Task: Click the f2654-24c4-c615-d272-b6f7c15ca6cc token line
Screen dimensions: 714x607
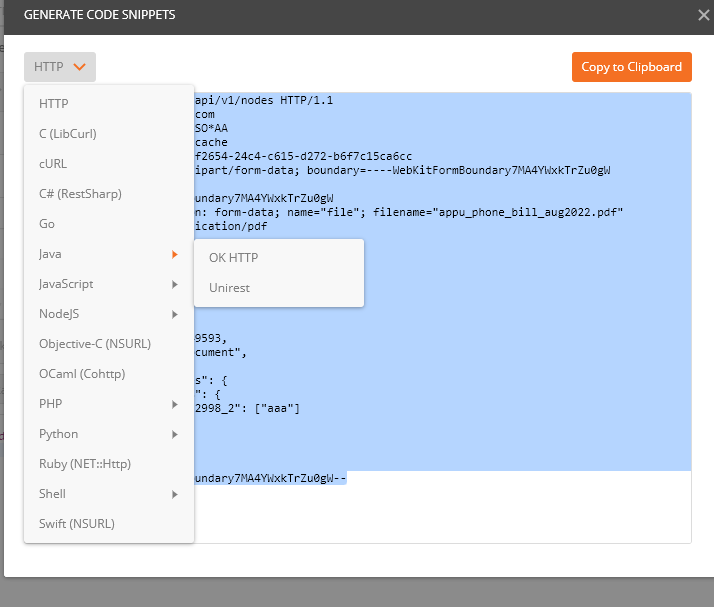Action: pos(303,156)
